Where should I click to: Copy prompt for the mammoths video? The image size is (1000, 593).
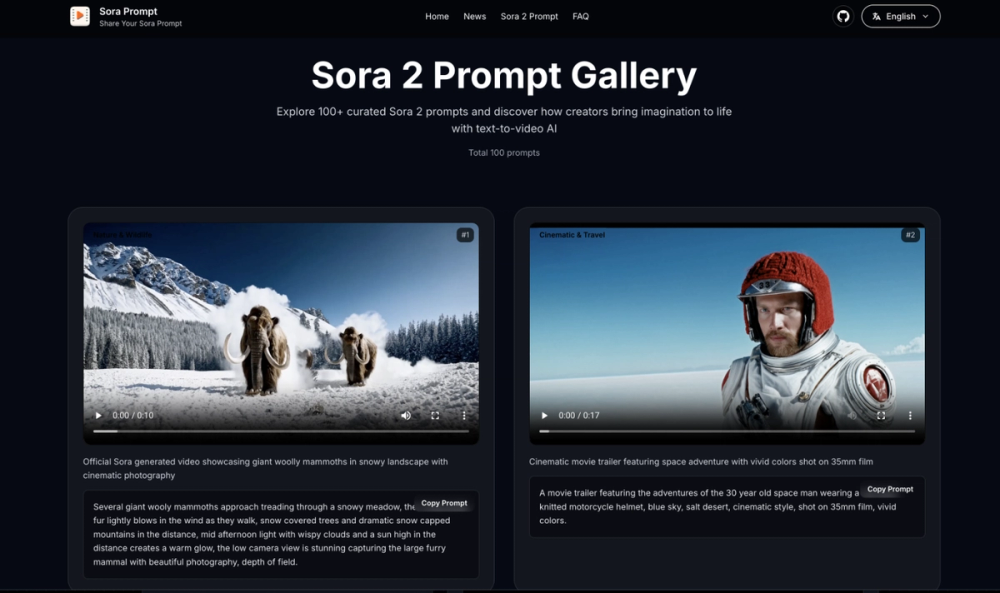tap(444, 503)
